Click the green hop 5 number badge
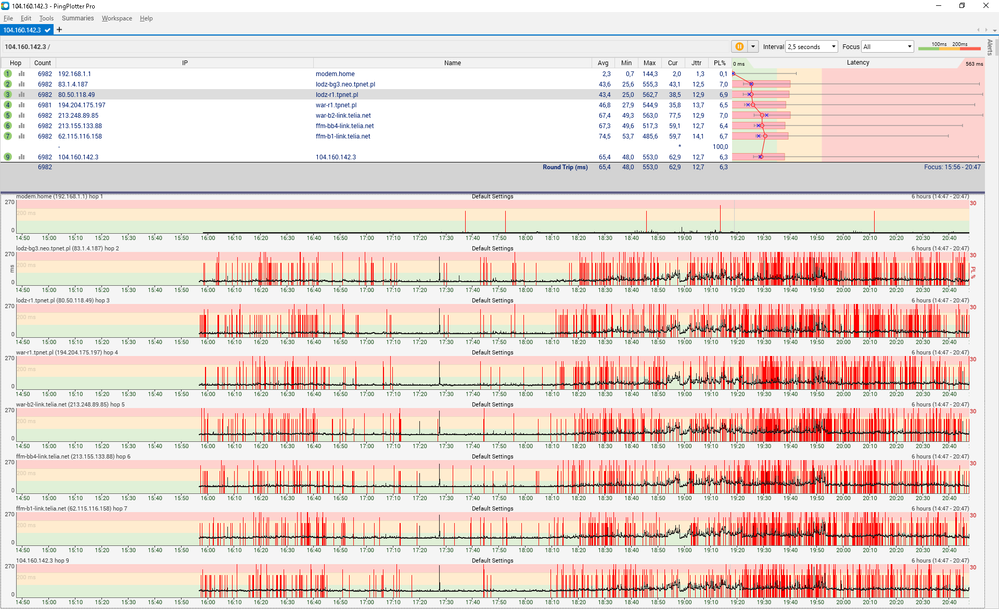 coord(8,115)
